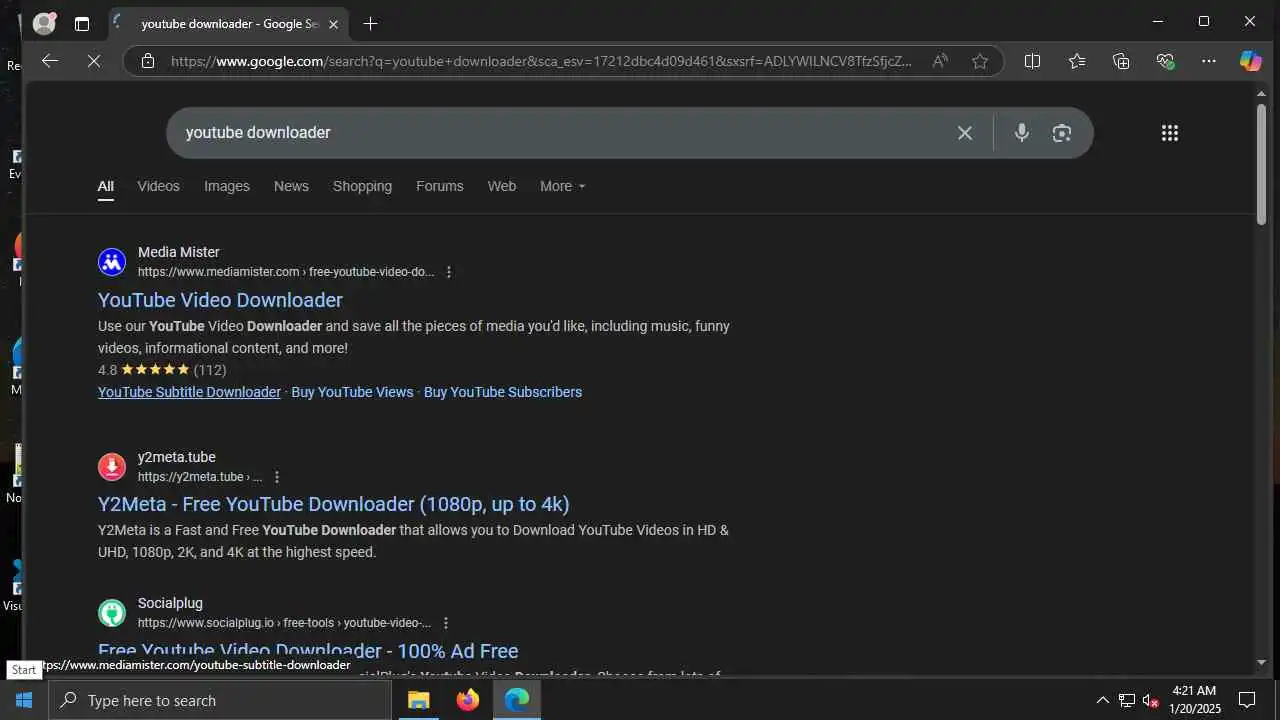Screen dimensions: 1280x720
Task: Click the mediamister.com URL text
Action: point(286,272)
